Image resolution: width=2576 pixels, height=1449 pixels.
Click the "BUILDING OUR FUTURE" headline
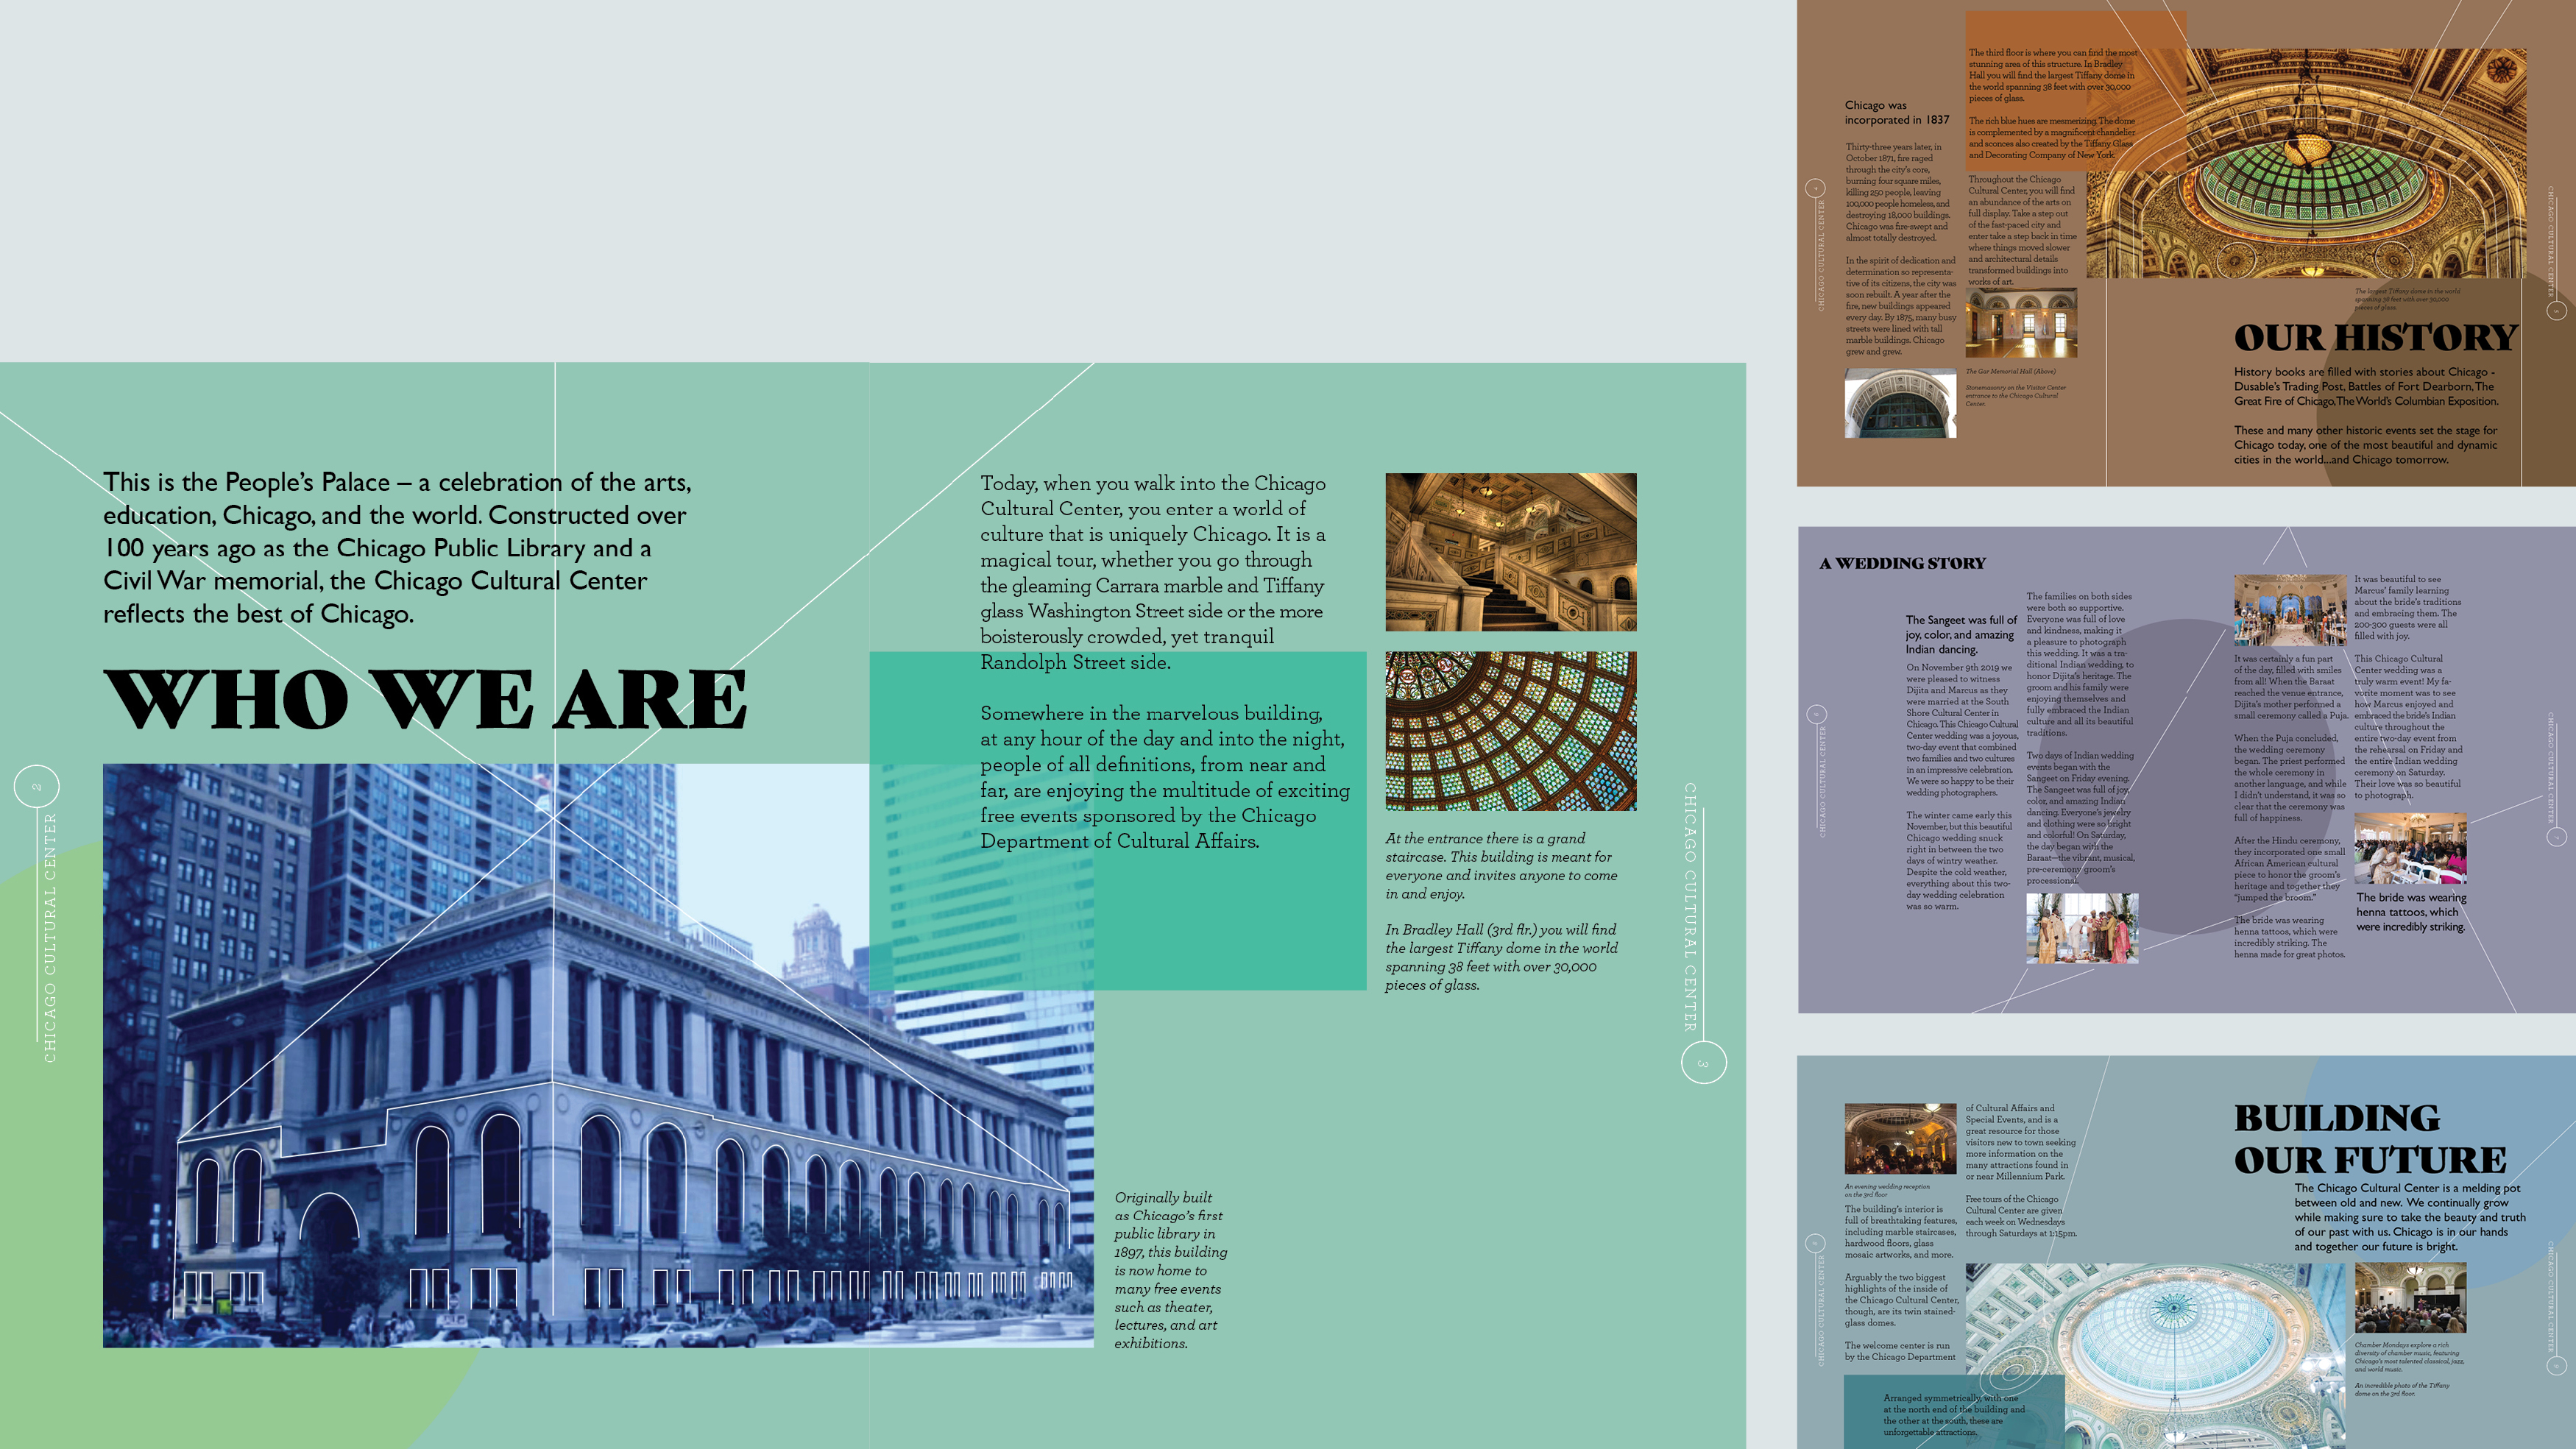[2370, 1139]
